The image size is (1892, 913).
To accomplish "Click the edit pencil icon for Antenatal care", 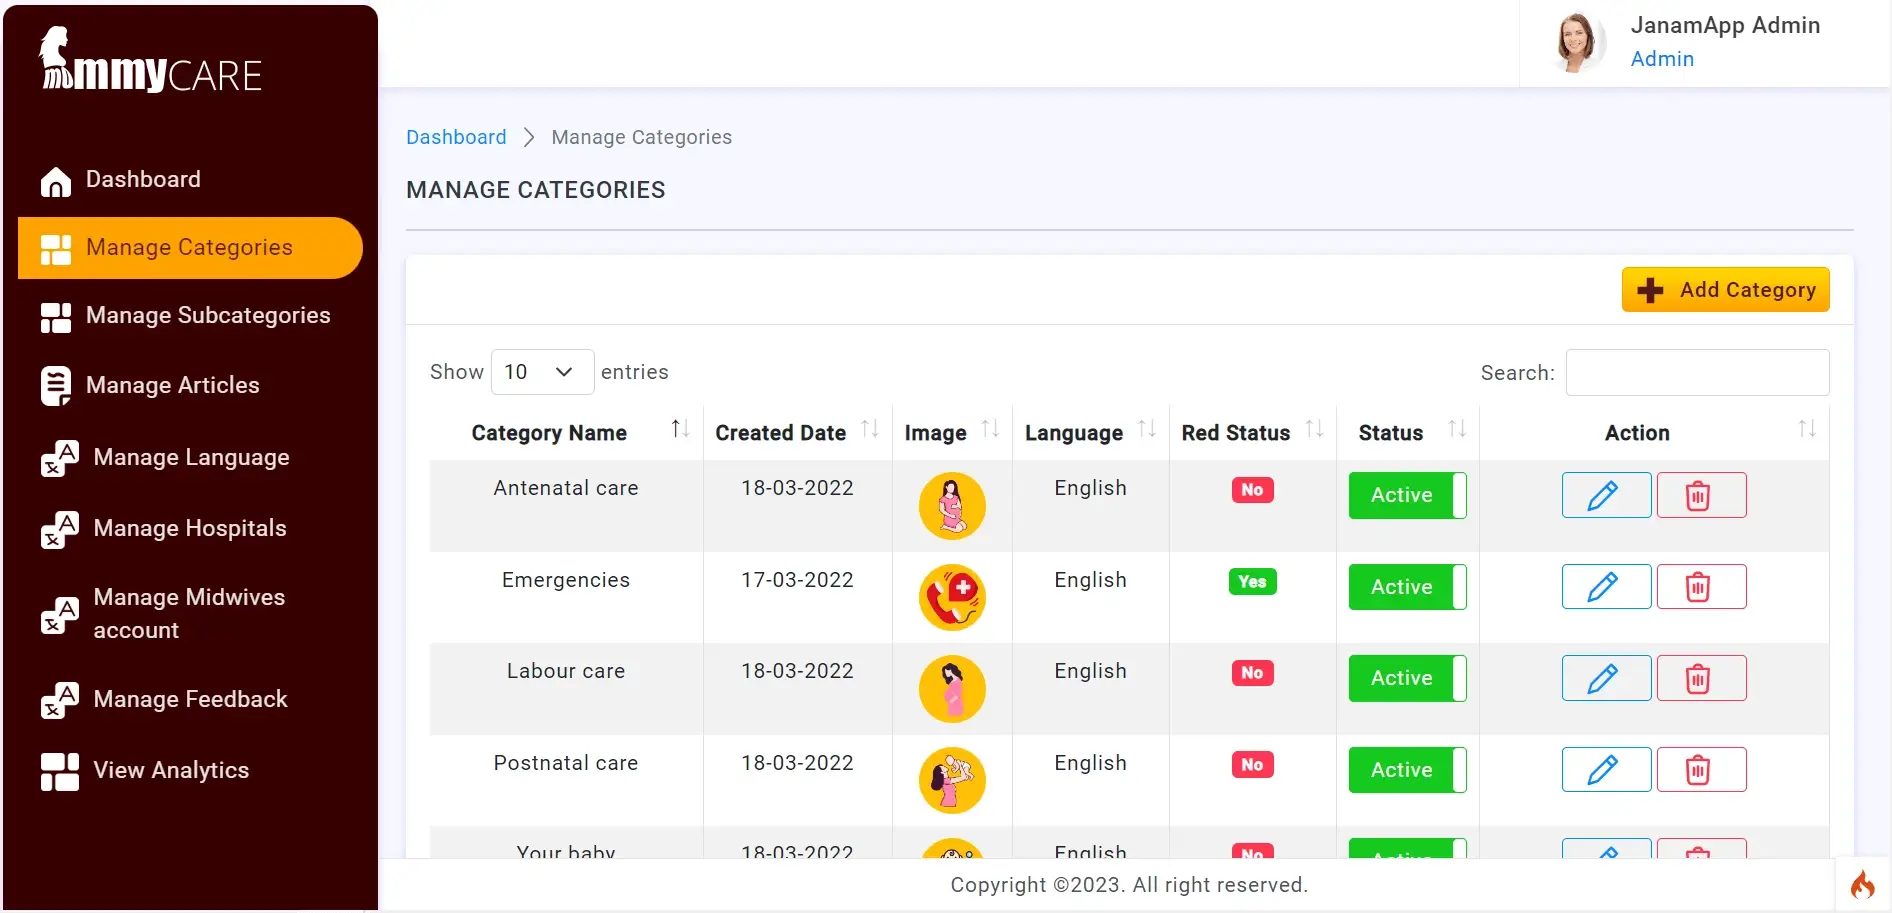I will pos(1605,495).
